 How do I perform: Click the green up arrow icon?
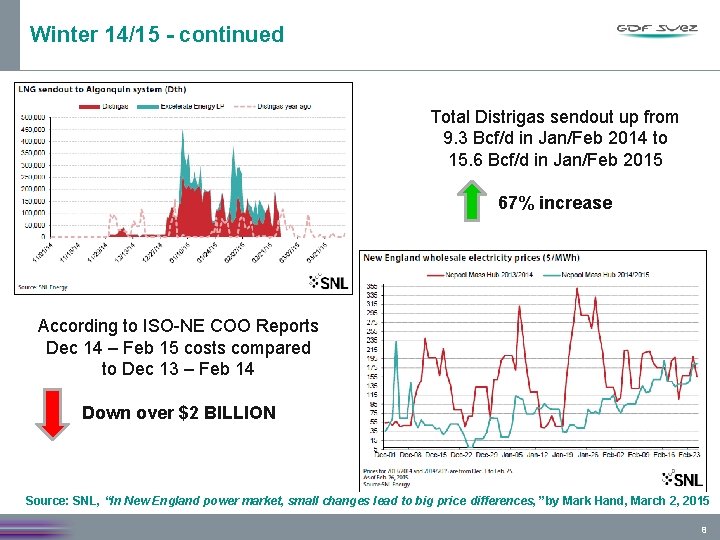pos(472,201)
